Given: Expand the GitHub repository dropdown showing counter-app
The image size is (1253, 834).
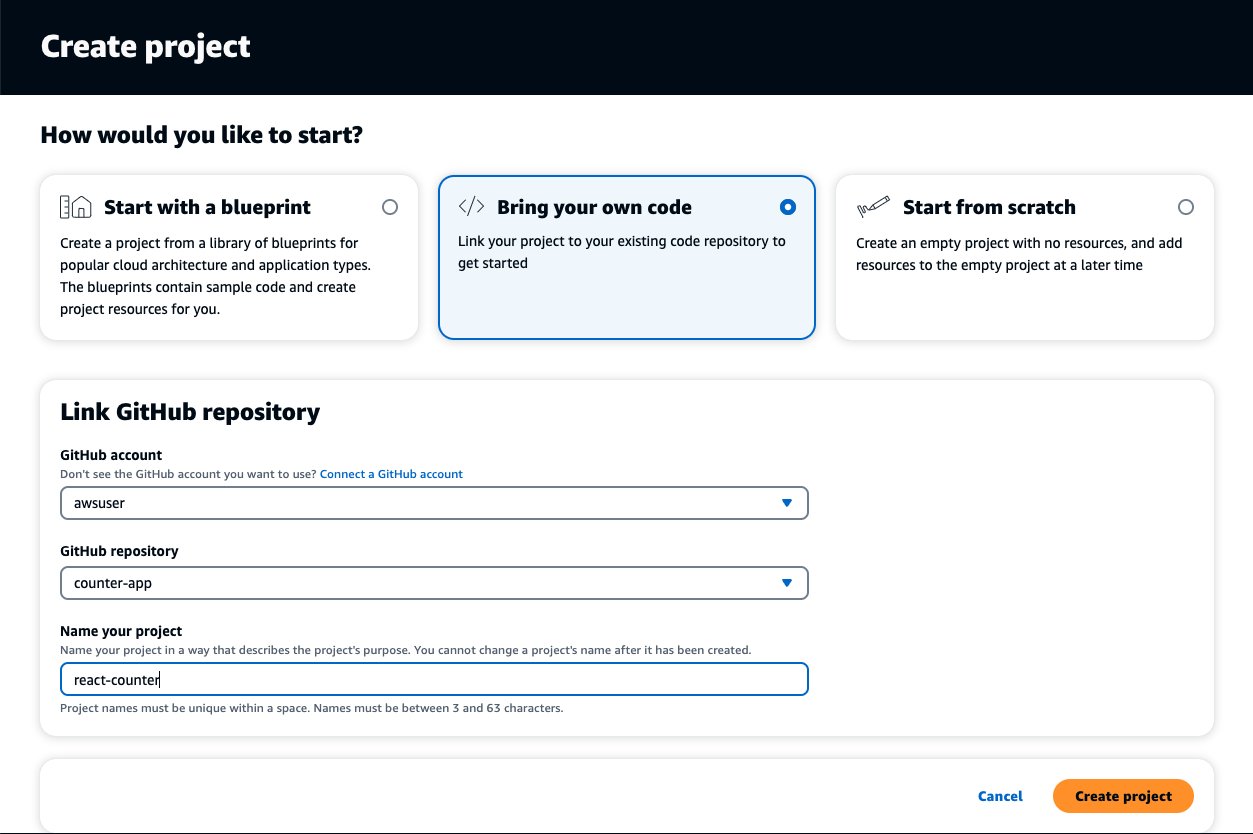Looking at the screenshot, I should [x=434, y=583].
